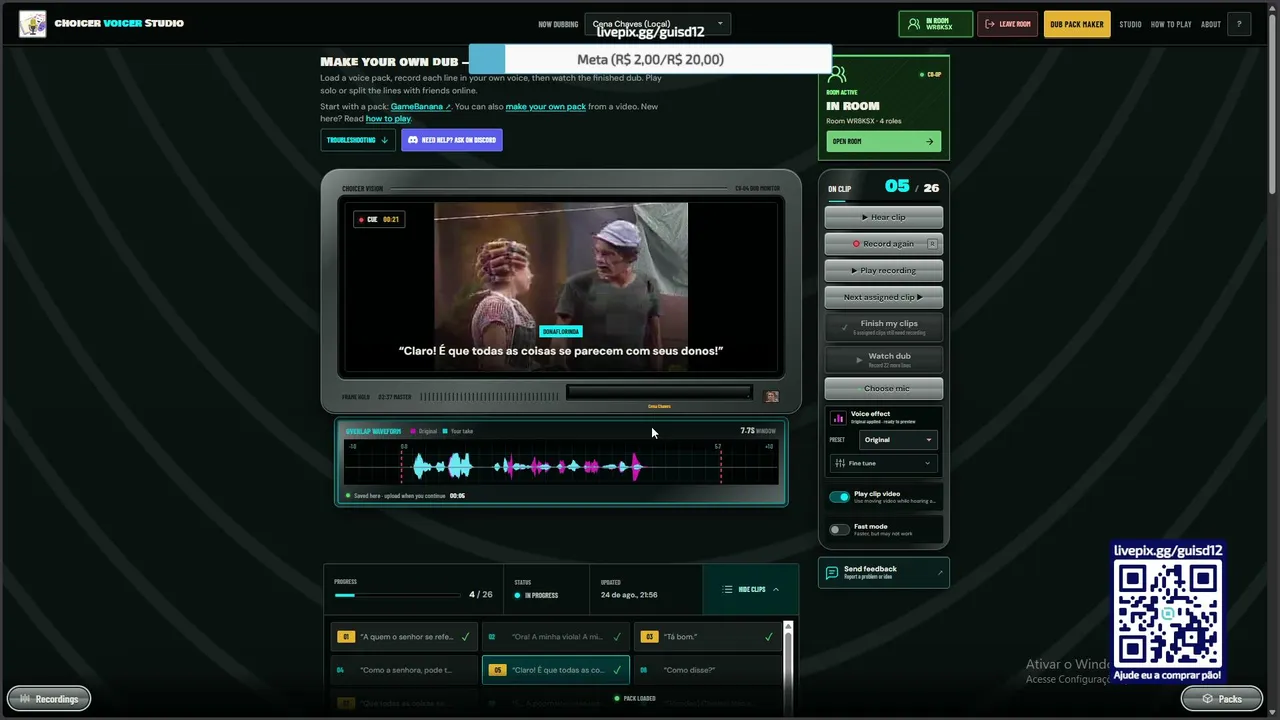Open the How to Play menu item

[1171, 24]
